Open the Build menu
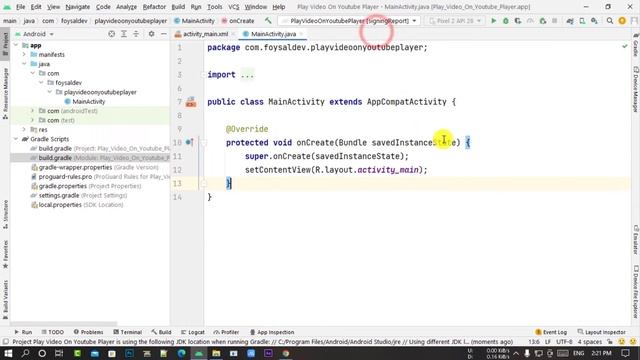Image resolution: width=640 pixels, height=360 pixels. pyautogui.click(x=178, y=7)
